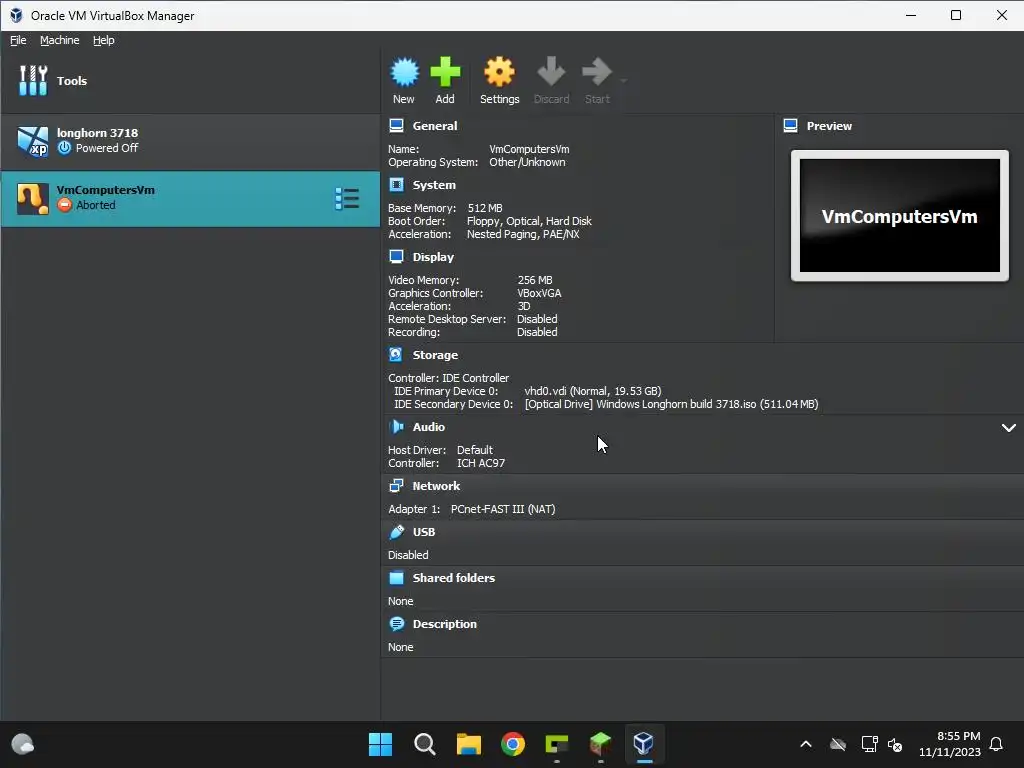Image resolution: width=1024 pixels, height=768 pixels.
Task: Click the Shared folders folder icon
Action: [x=396, y=578]
